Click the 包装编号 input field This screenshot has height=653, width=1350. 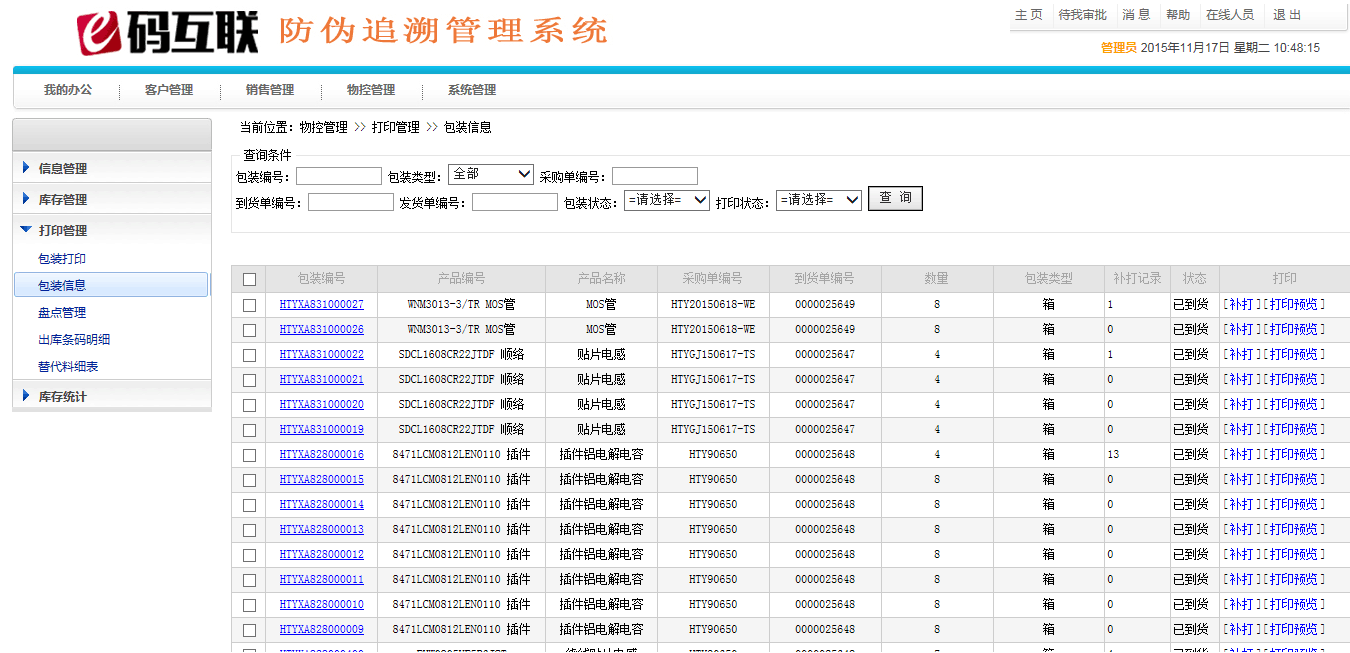(339, 177)
